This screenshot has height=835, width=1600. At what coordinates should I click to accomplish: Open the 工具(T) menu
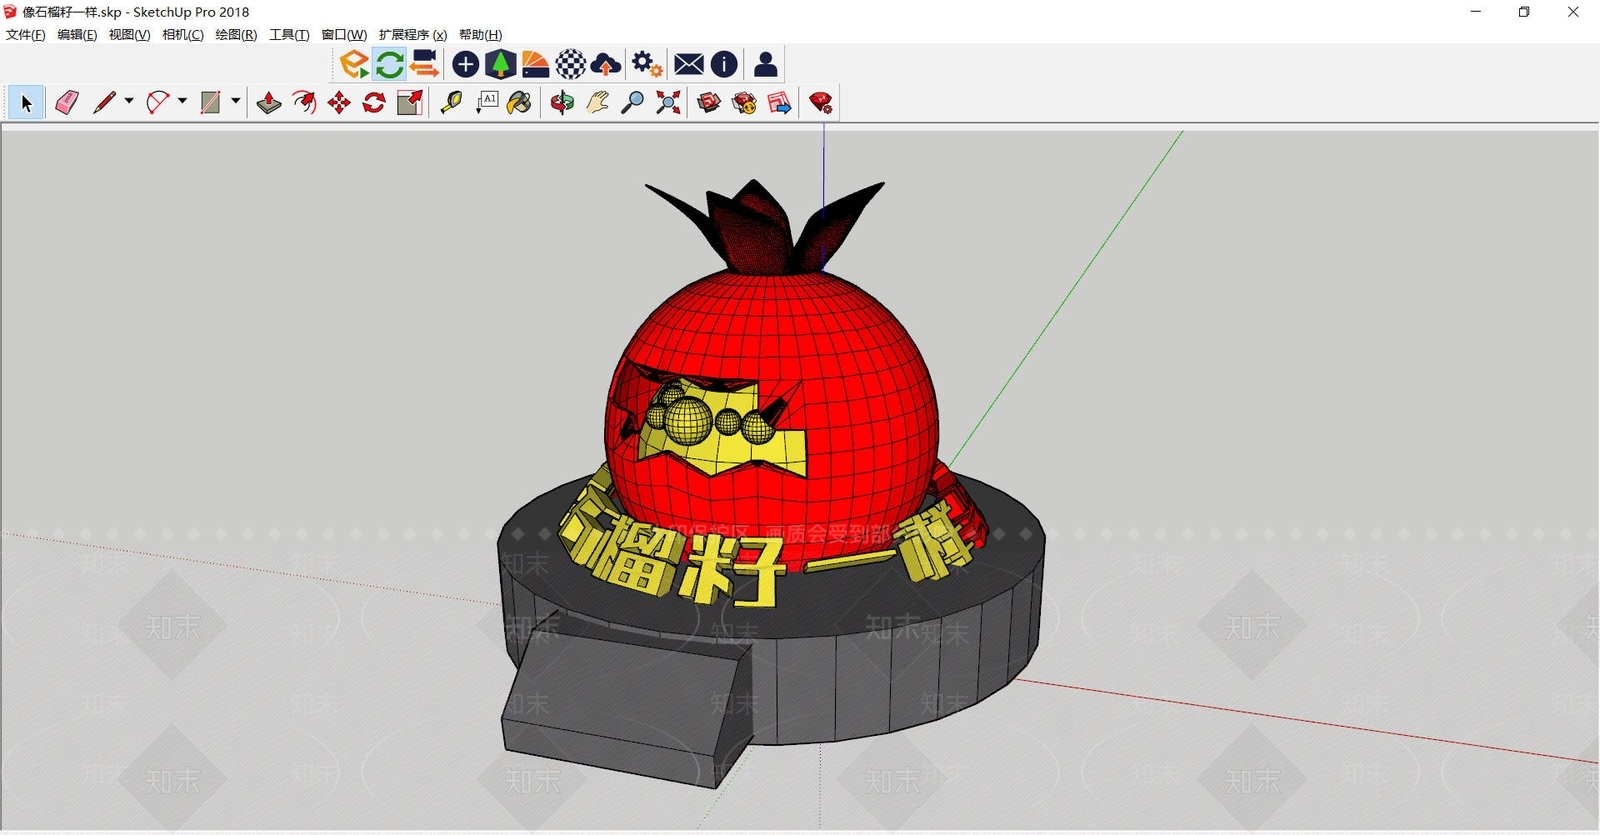pos(289,35)
